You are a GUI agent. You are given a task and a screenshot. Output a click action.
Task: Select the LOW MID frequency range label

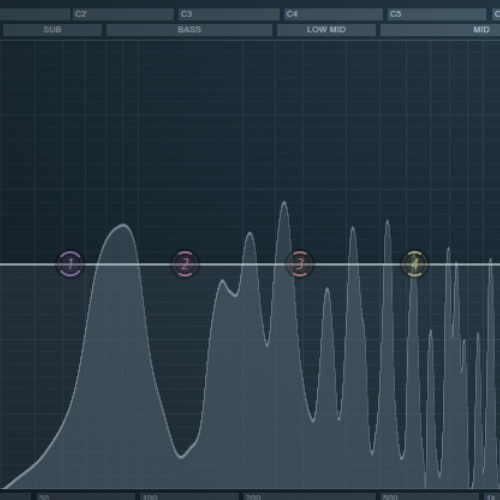[x=326, y=30]
